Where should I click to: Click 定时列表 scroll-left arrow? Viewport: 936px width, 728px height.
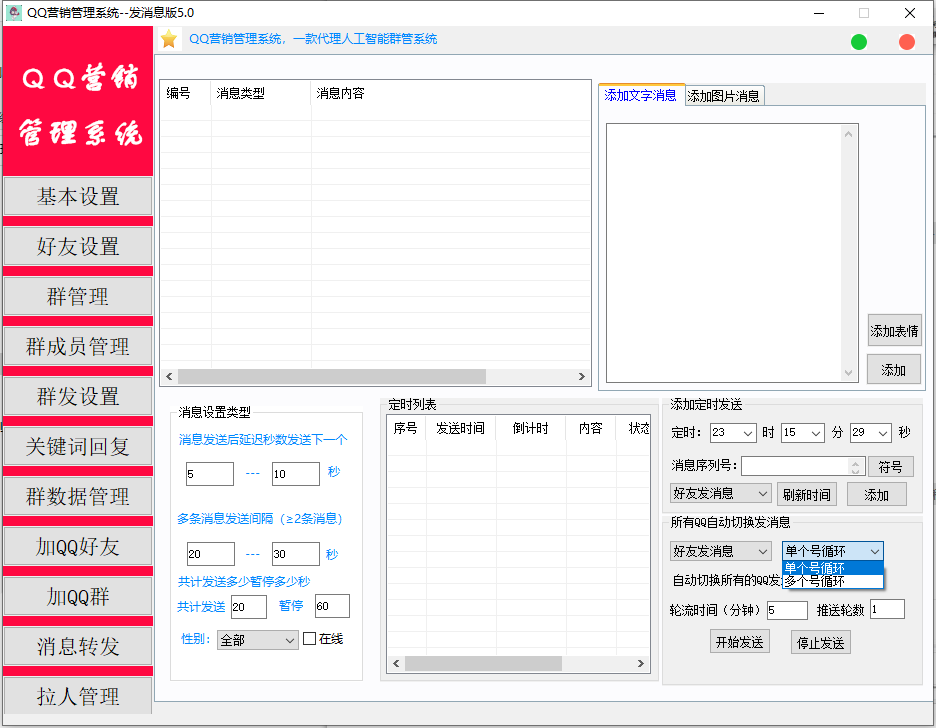pyautogui.click(x=396, y=664)
